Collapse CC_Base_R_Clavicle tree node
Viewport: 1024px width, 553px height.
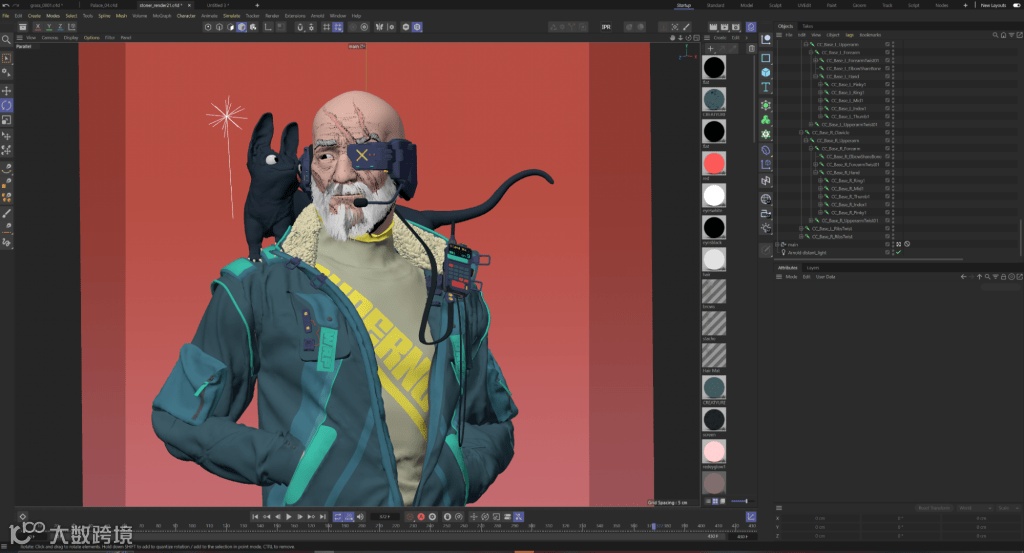(x=801, y=133)
